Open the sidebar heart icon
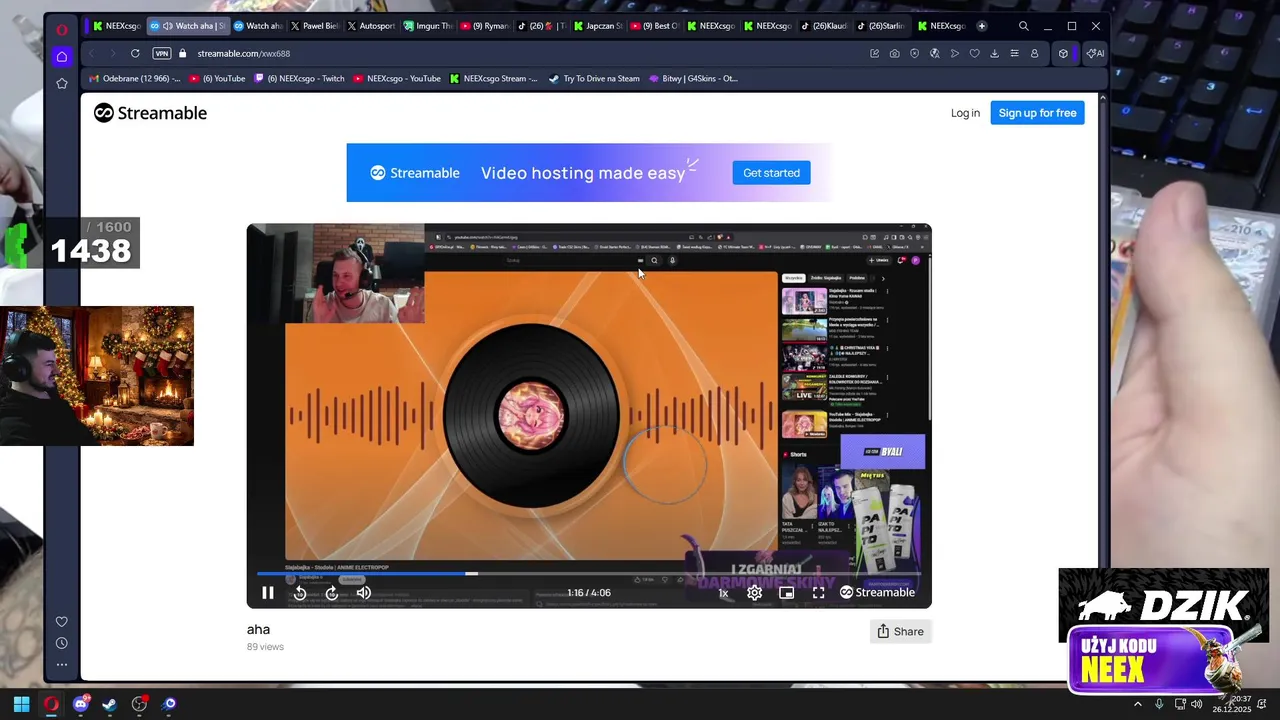 pos(62,621)
